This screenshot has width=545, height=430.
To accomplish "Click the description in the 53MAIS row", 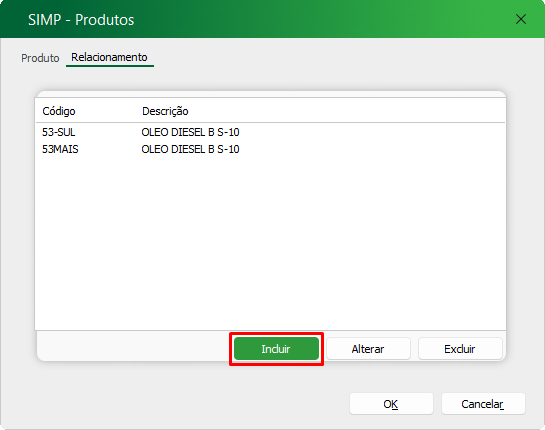I will coord(190,149).
